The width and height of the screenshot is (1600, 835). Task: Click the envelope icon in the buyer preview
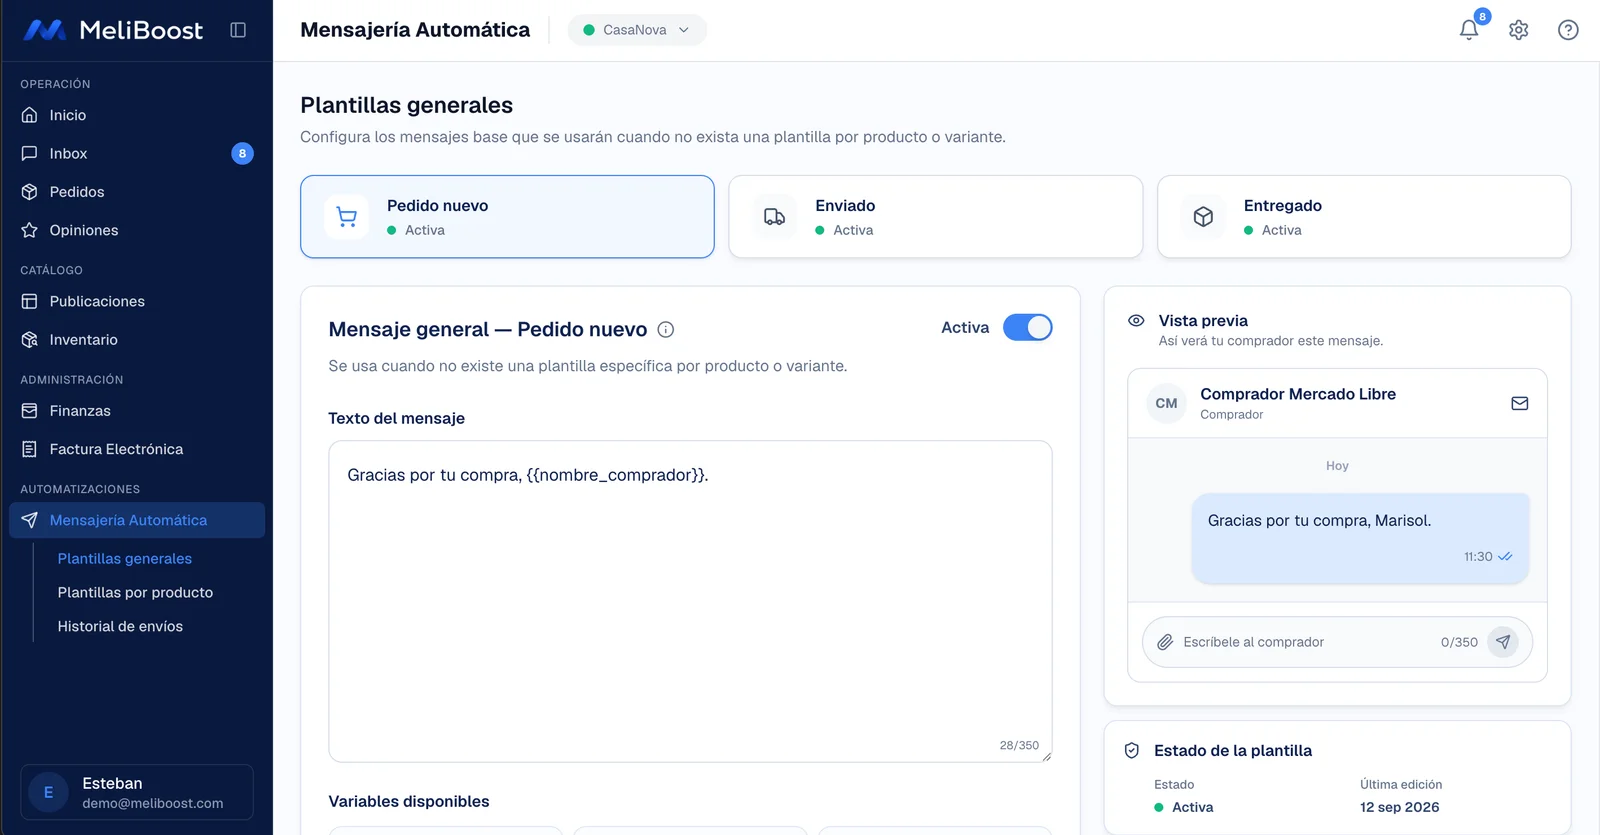click(x=1520, y=404)
